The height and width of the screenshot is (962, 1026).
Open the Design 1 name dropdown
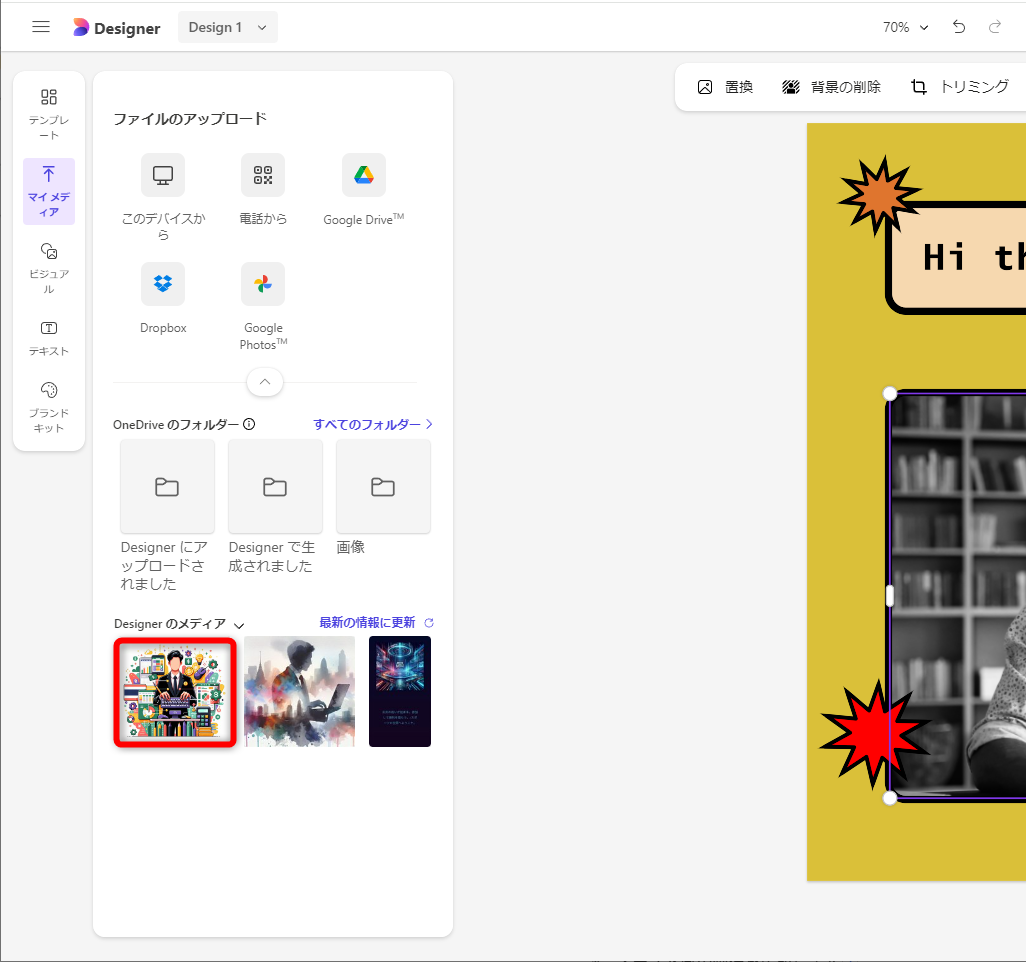coord(228,27)
